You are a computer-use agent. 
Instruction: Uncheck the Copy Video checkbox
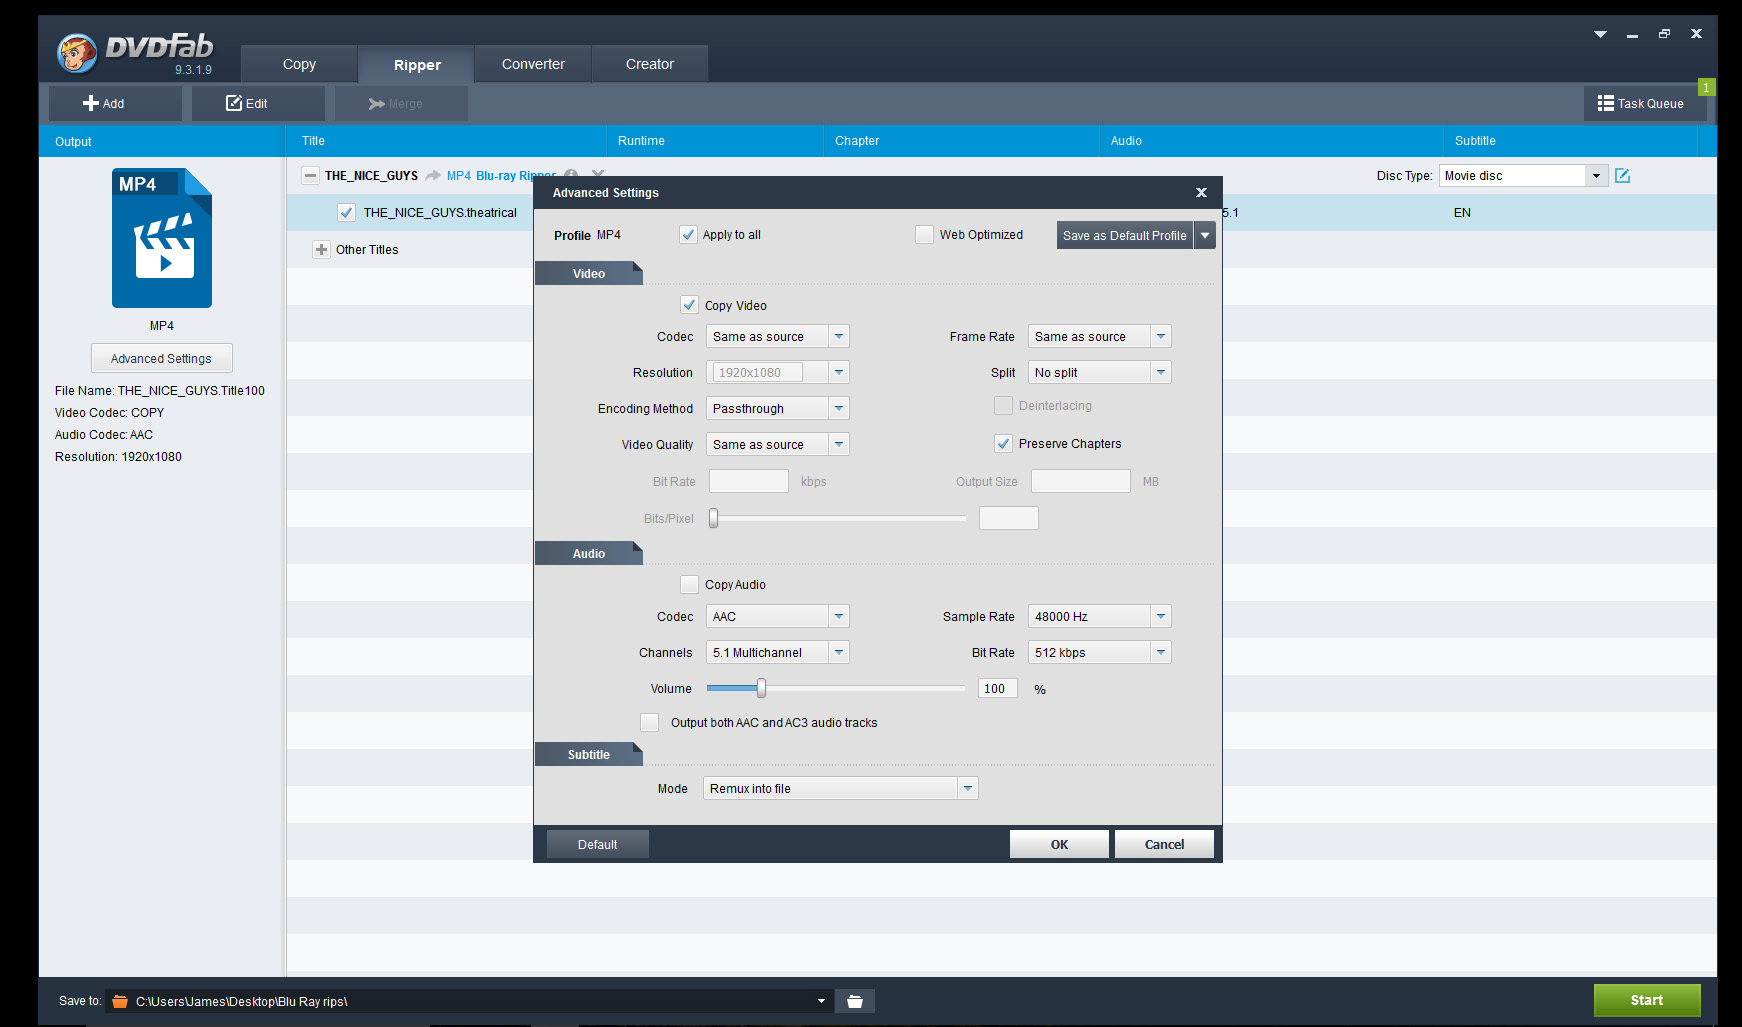pos(689,305)
